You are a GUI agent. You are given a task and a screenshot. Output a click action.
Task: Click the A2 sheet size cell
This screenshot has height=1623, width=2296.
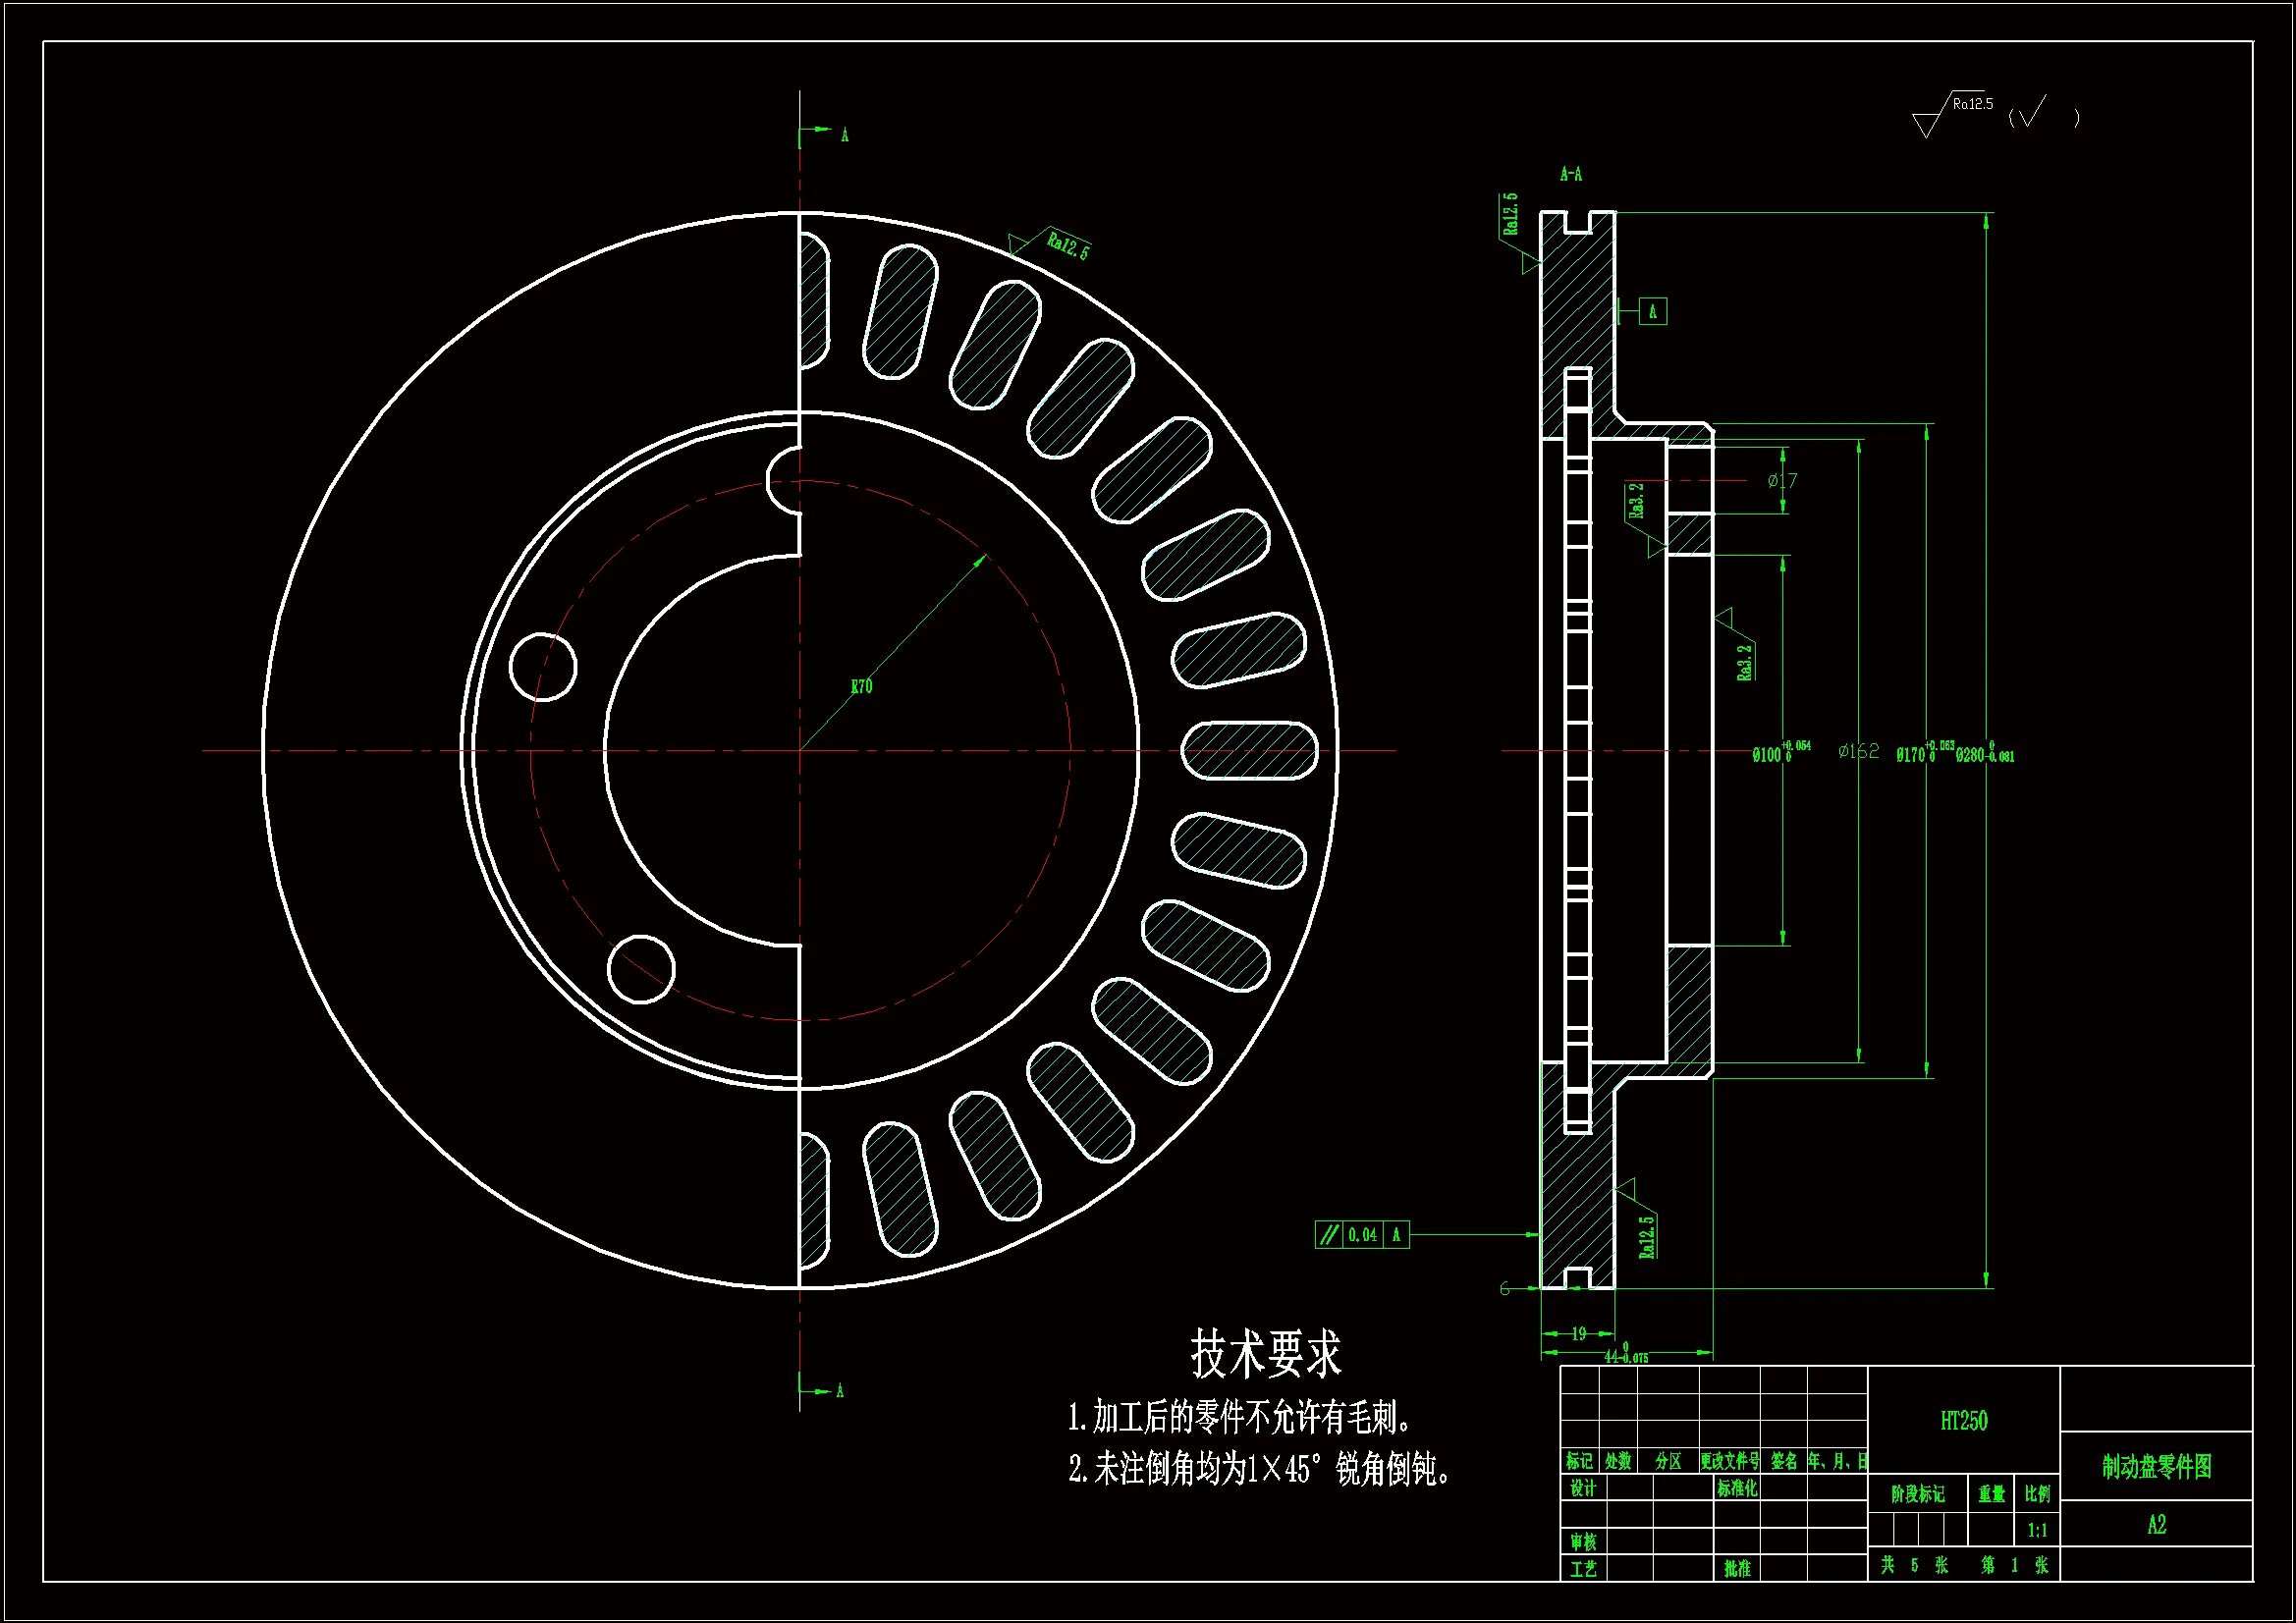2156,1525
